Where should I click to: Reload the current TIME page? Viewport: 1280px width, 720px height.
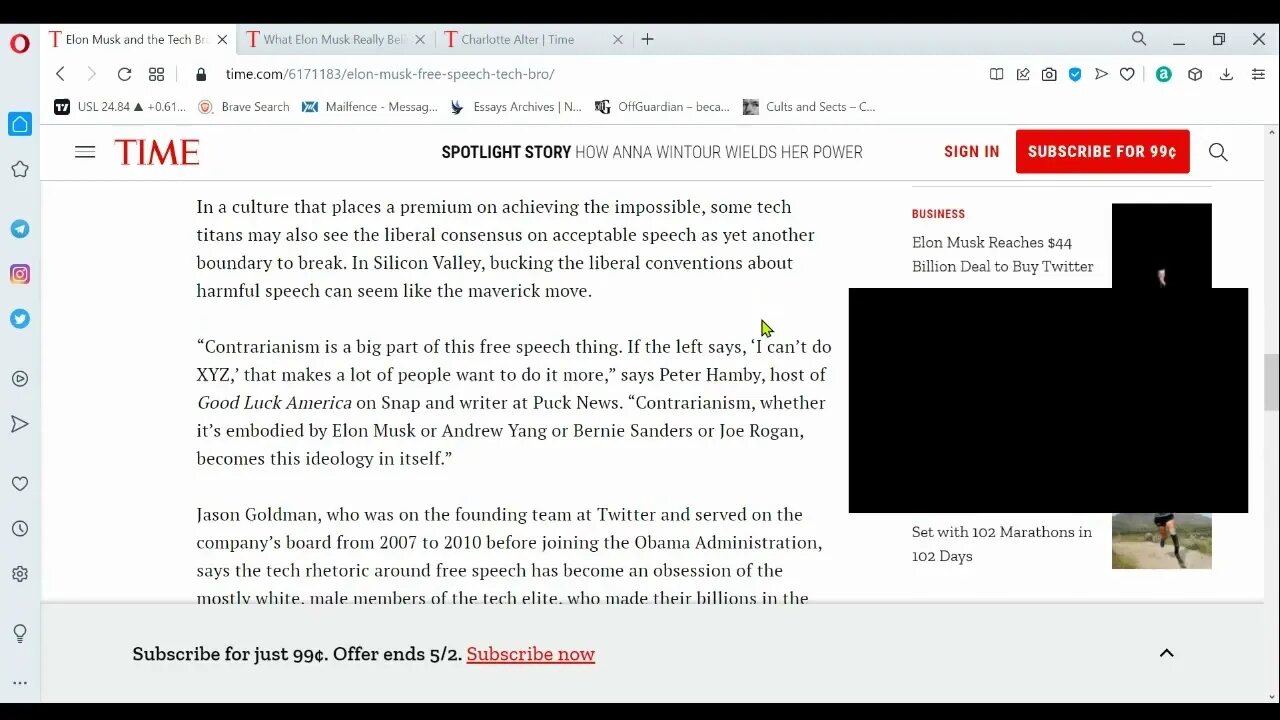click(x=124, y=74)
